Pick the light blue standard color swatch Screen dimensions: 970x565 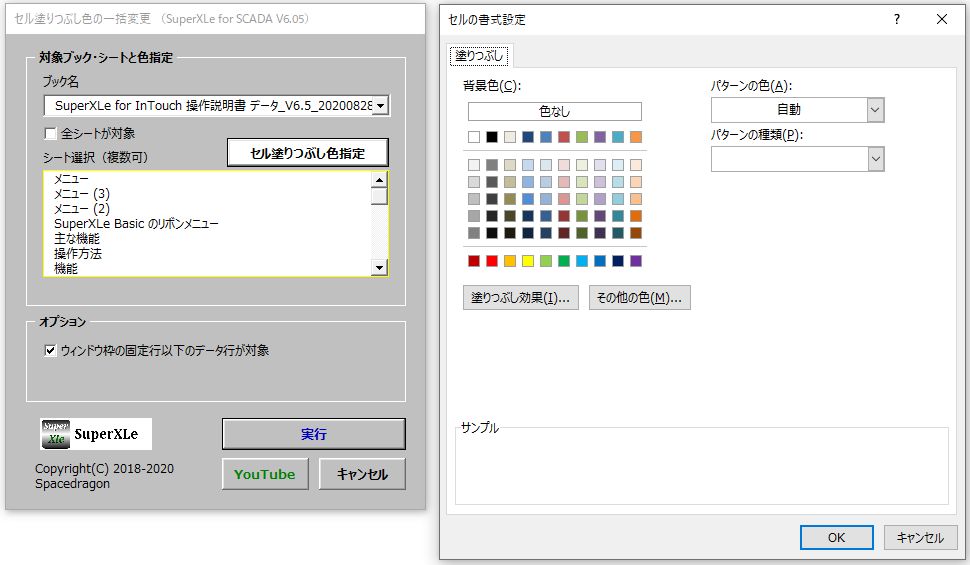tap(582, 261)
